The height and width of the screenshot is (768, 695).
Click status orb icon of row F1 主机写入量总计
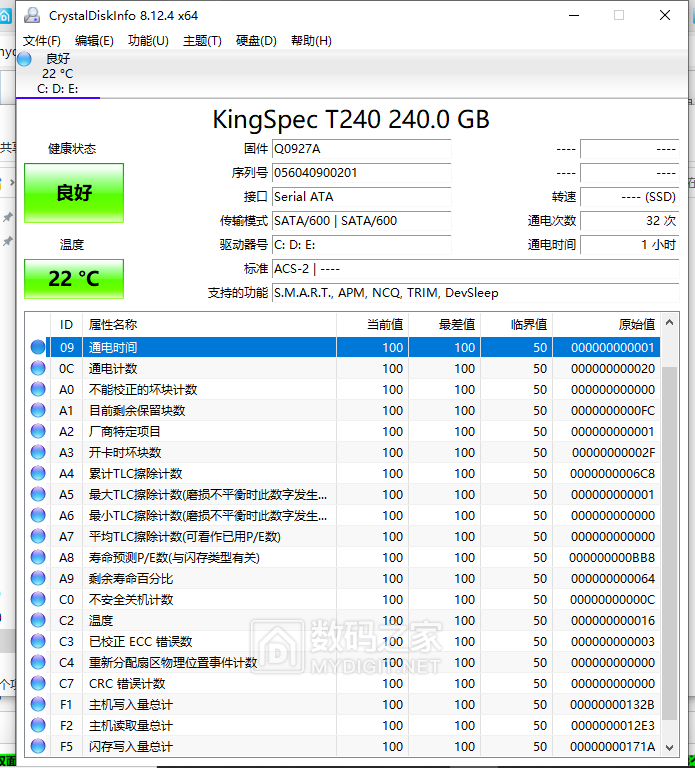coord(38,704)
